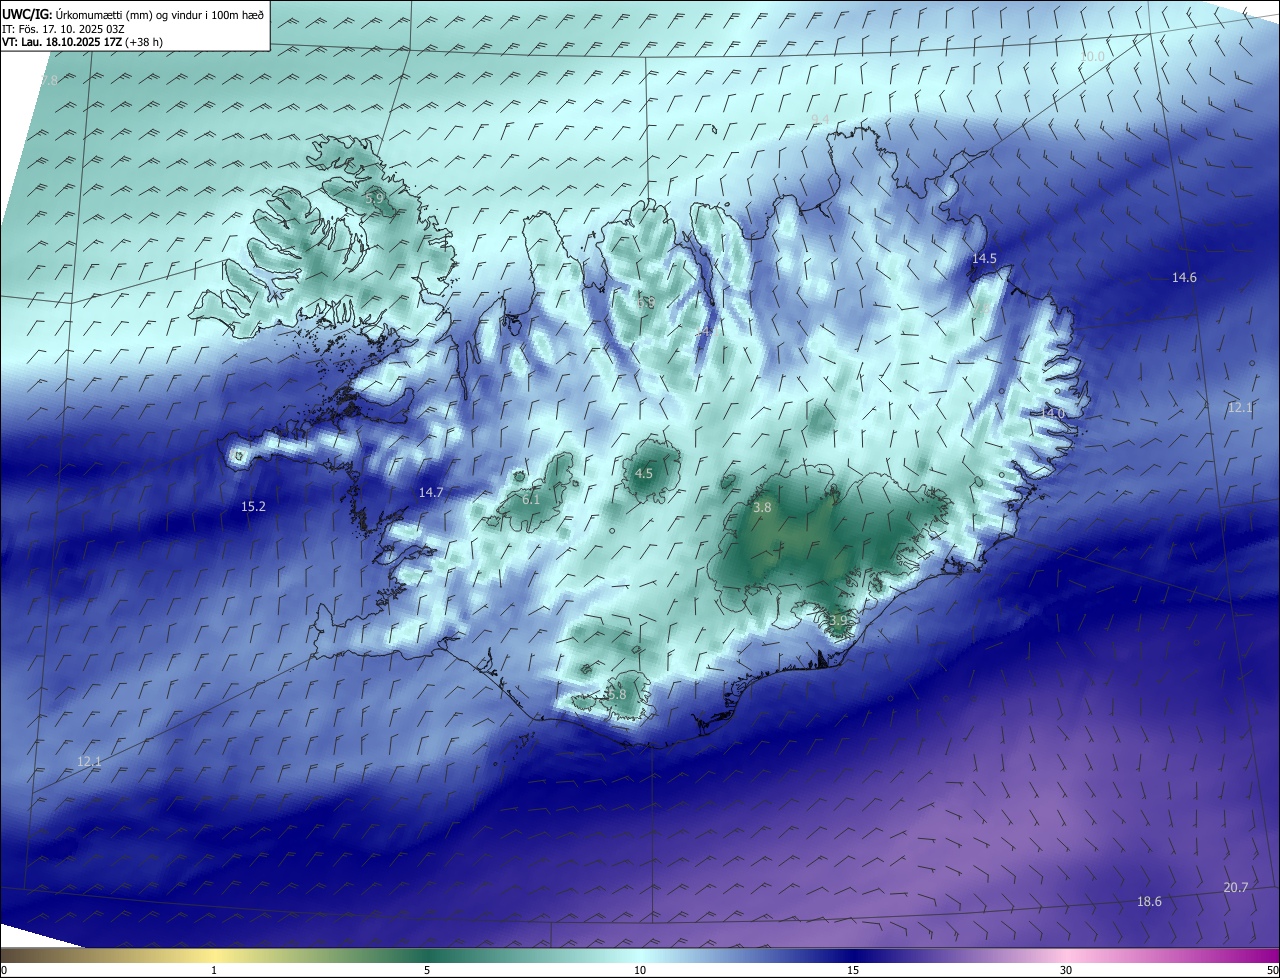Image resolution: width=1280 pixels, height=978 pixels.
Task: Click the 14.6 value over northeast sea
Action: [x=1184, y=278]
